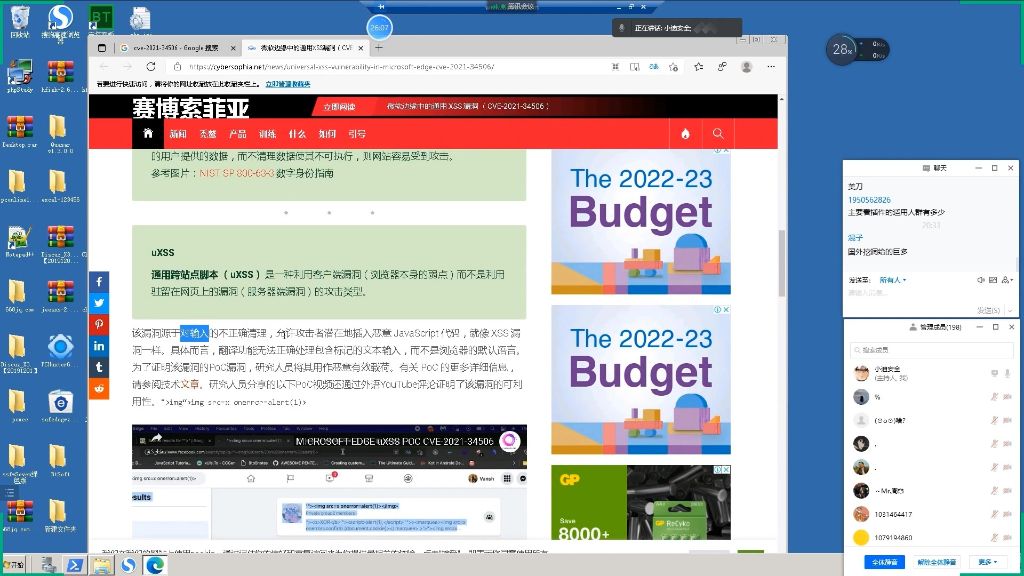
Task: Click the red breaking news label
Action: [338, 106]
